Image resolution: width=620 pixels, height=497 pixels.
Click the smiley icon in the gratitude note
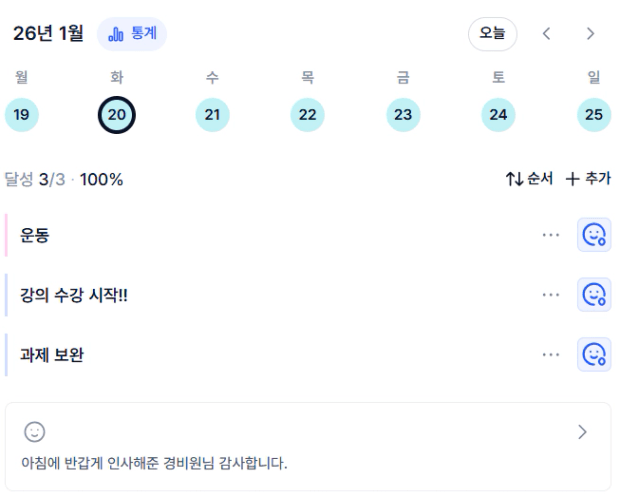[x=35, y=432]
